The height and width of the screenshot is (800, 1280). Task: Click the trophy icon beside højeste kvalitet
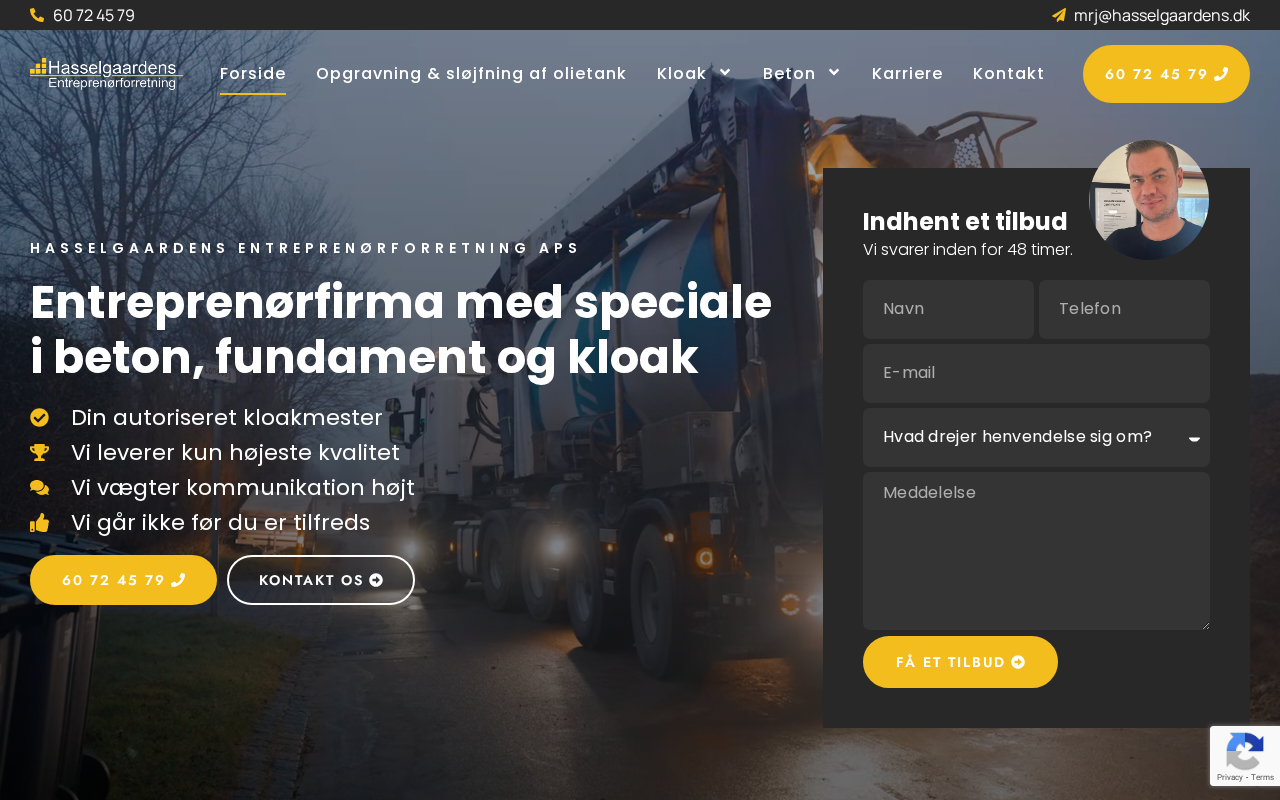coord(40,452)
